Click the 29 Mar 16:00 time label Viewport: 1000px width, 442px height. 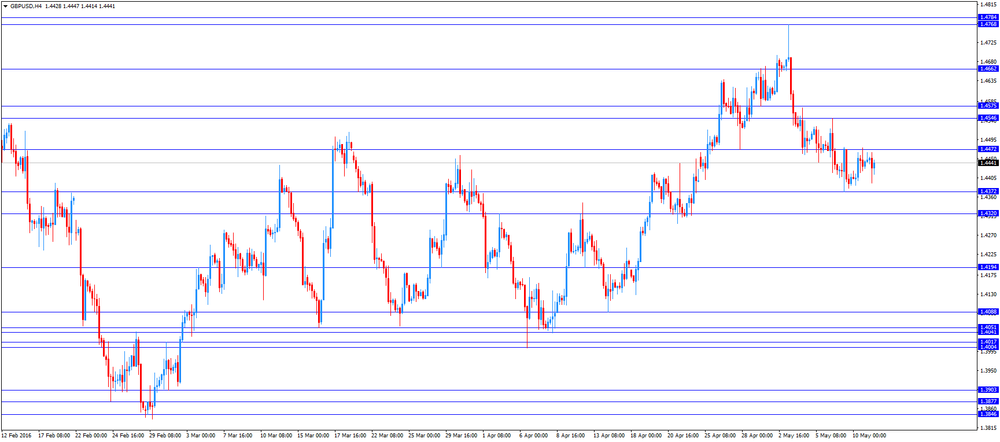tap(462, 437)
